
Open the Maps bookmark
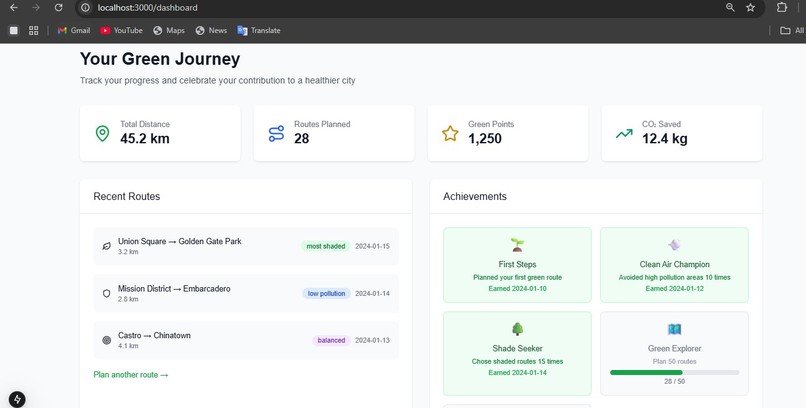(169, 30)
